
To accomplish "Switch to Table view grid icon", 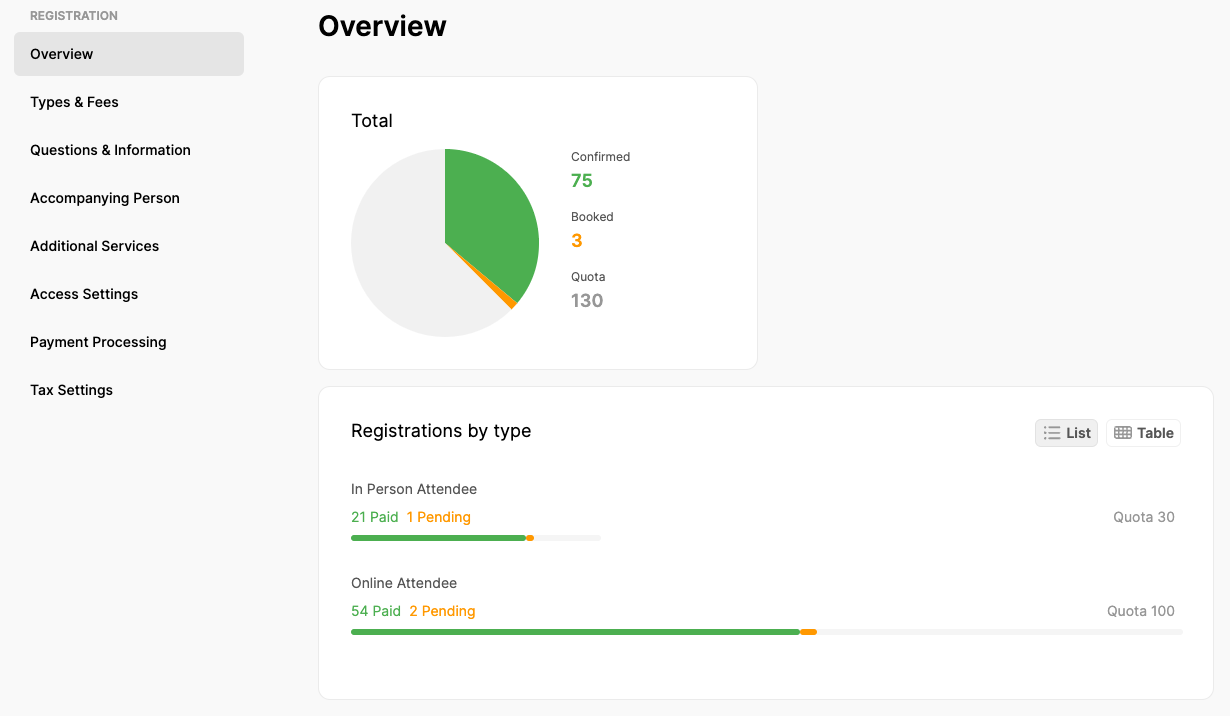I will [1123, 433].
